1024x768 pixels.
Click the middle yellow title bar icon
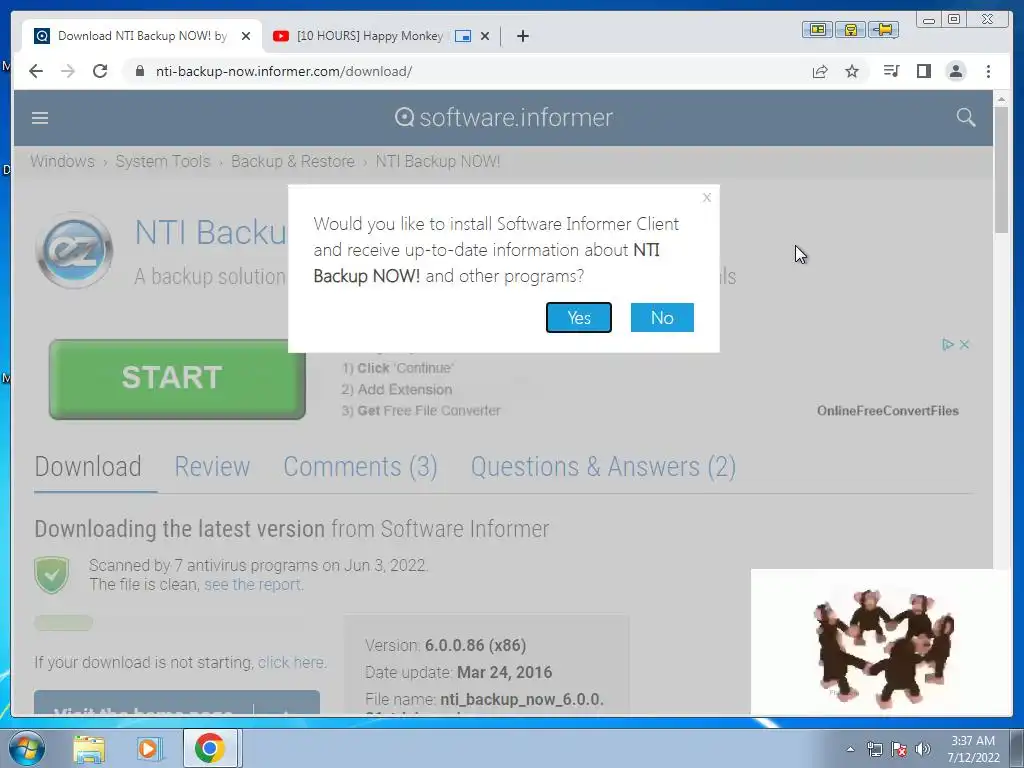850,29
